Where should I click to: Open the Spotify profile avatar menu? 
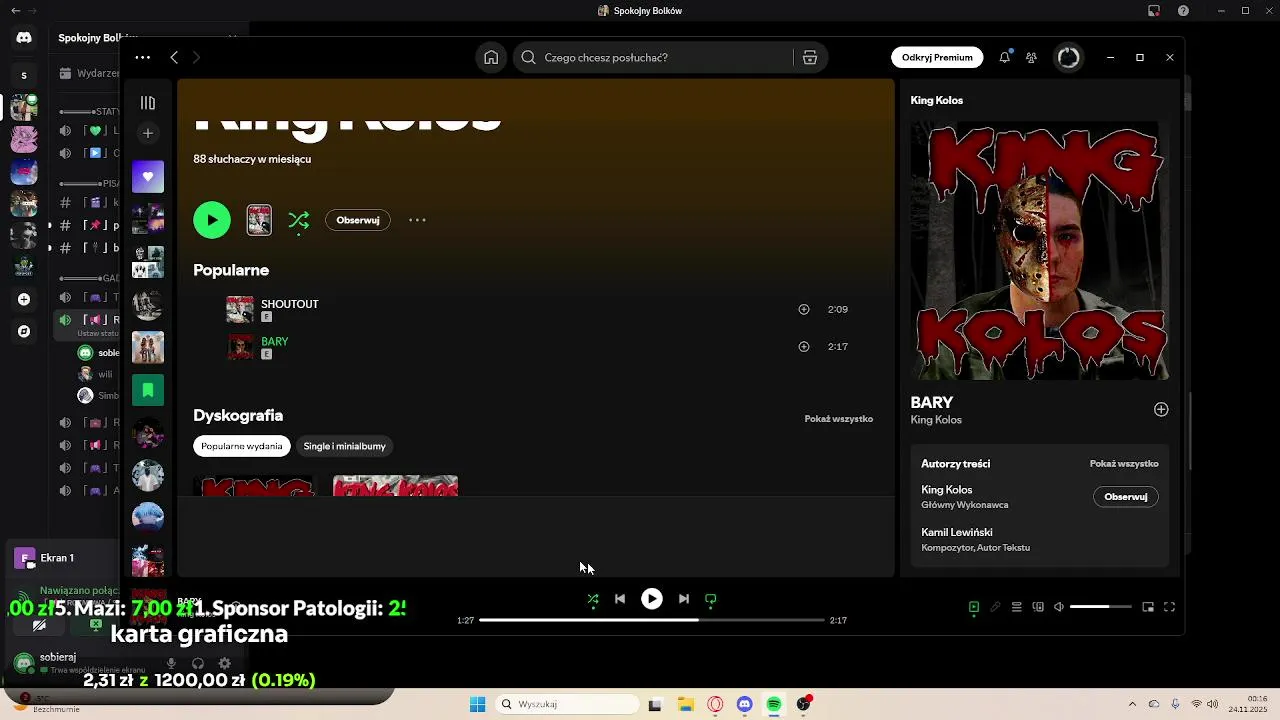coord(1069,57)
